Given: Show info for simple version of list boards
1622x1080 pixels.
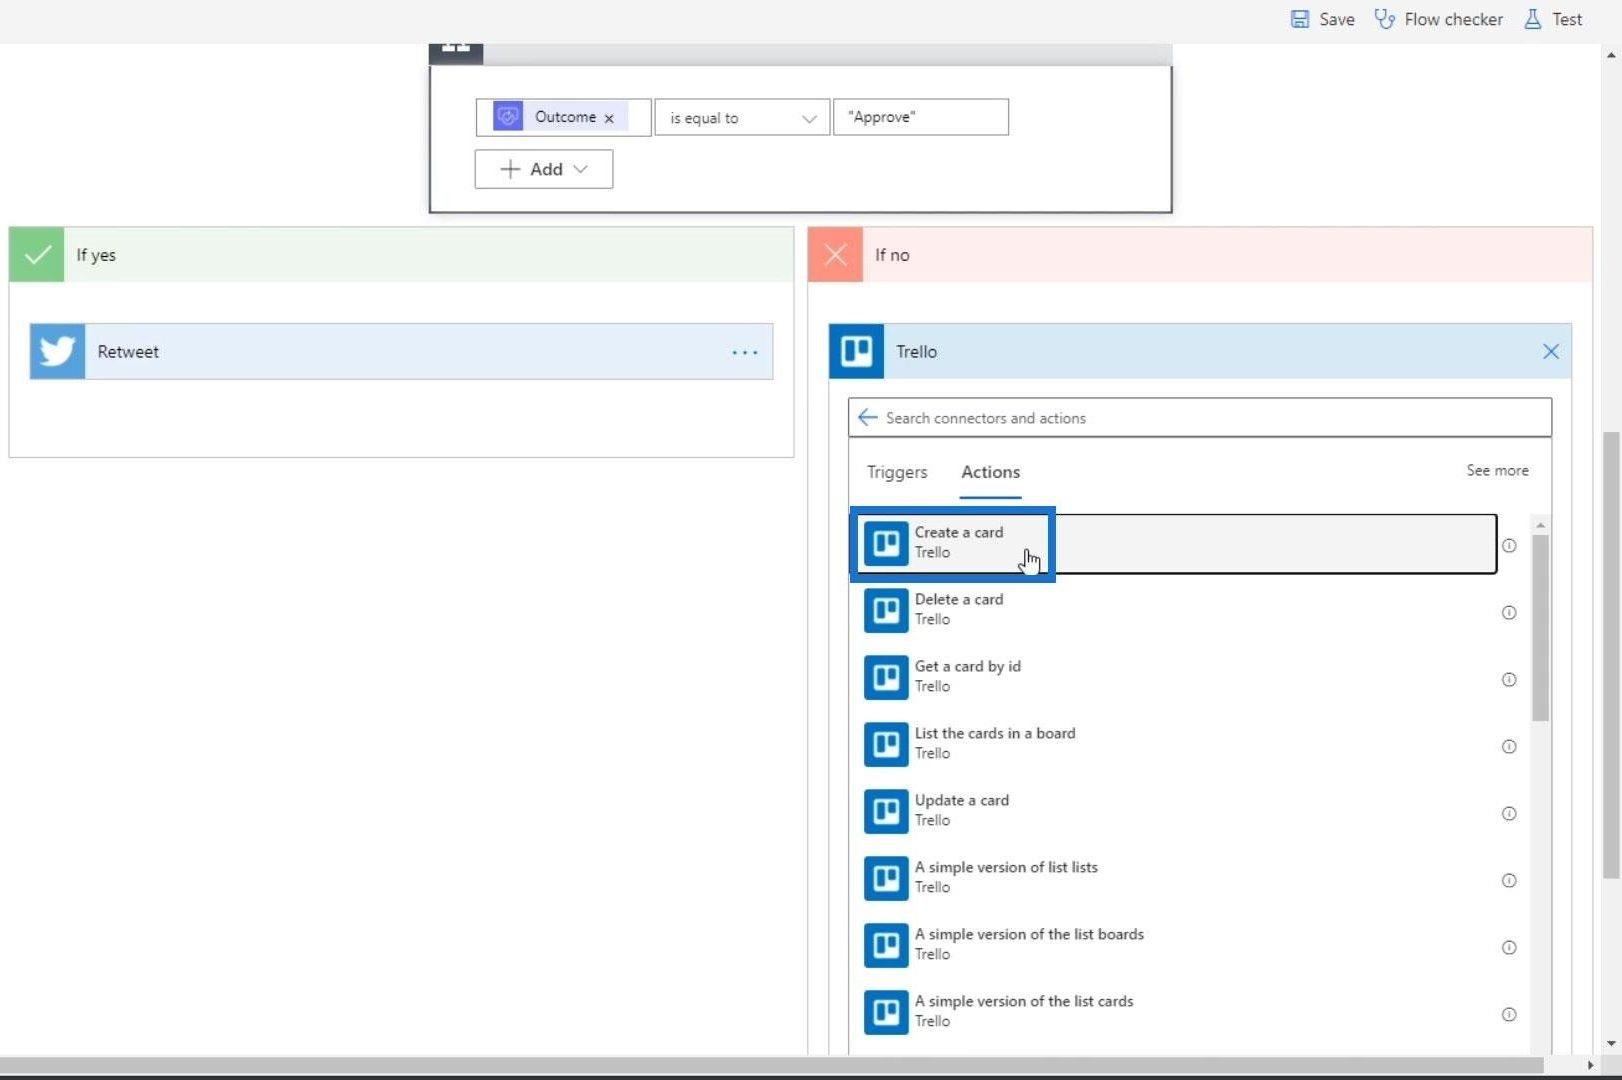Looking at the screenshot, I should 1509,948.
